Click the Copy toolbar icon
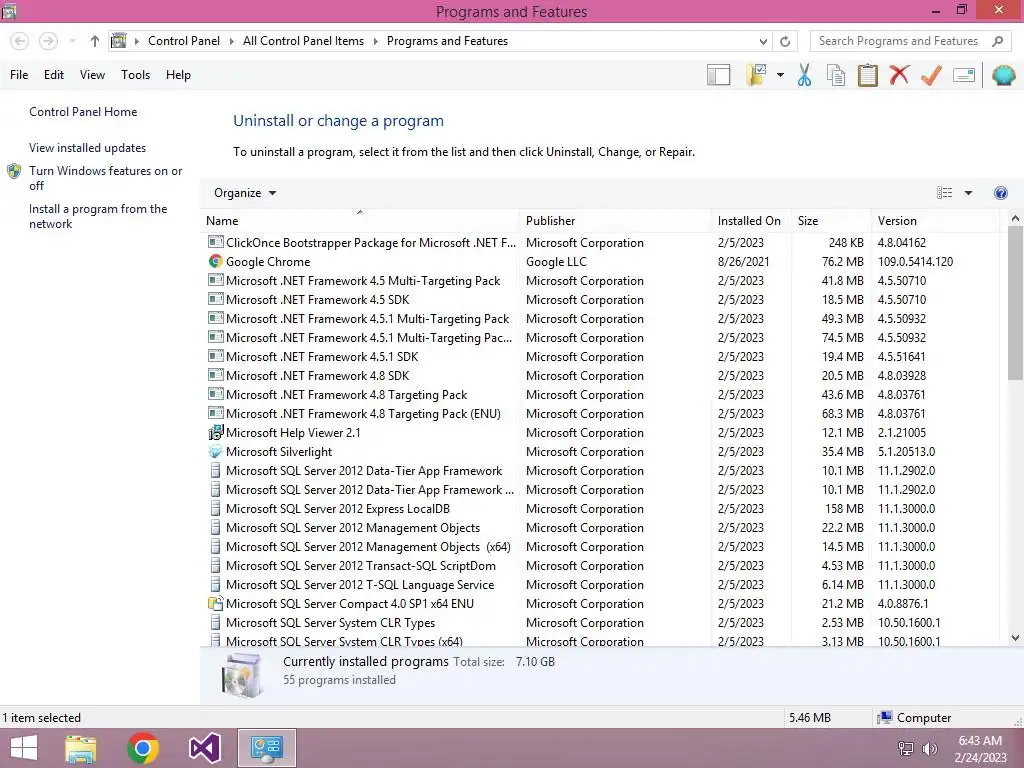 [x=836, y=75]
